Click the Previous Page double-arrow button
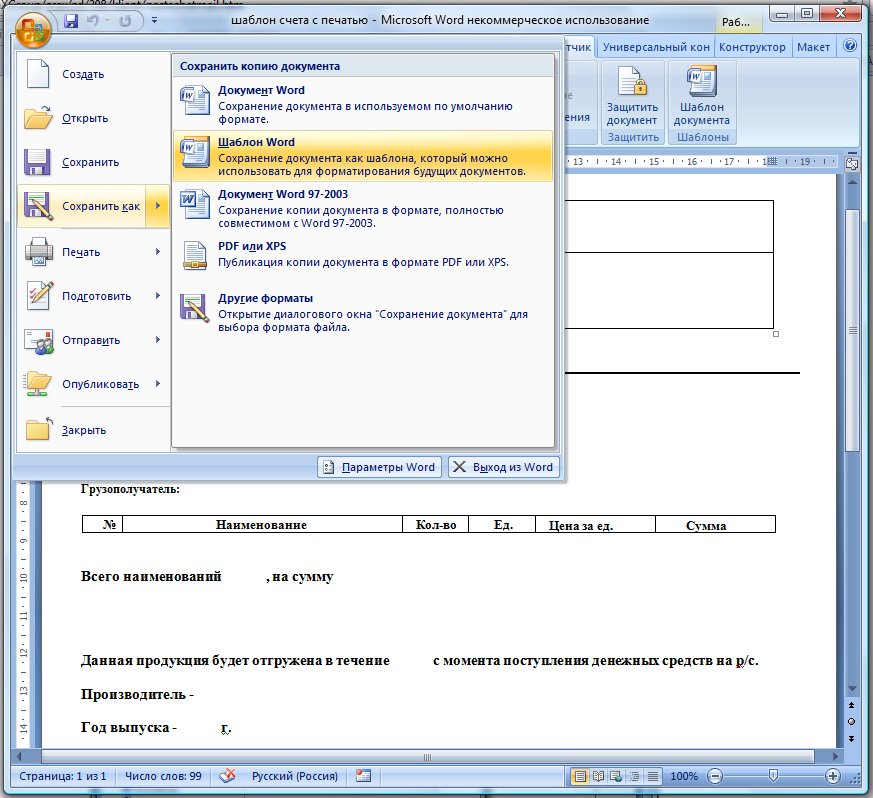 [852, 705]
